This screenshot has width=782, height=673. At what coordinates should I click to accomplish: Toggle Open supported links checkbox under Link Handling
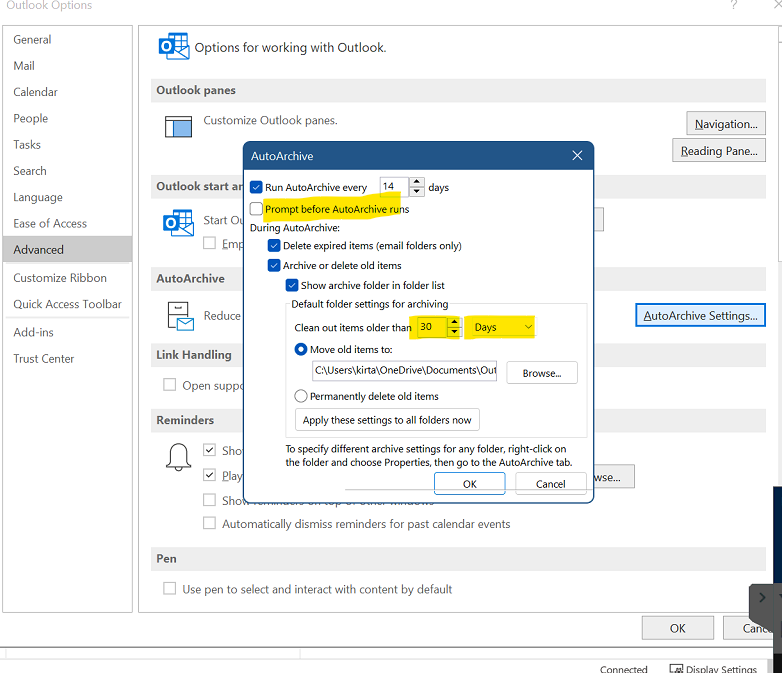coord(170,385)
